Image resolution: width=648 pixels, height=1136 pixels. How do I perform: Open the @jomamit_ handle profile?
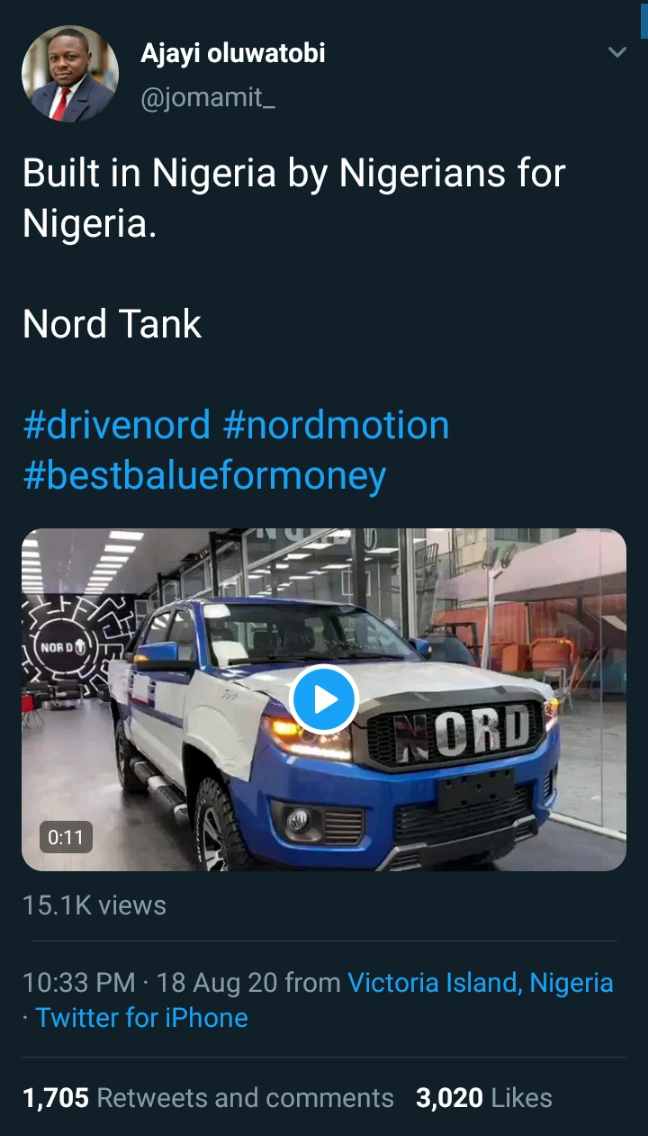207,96
